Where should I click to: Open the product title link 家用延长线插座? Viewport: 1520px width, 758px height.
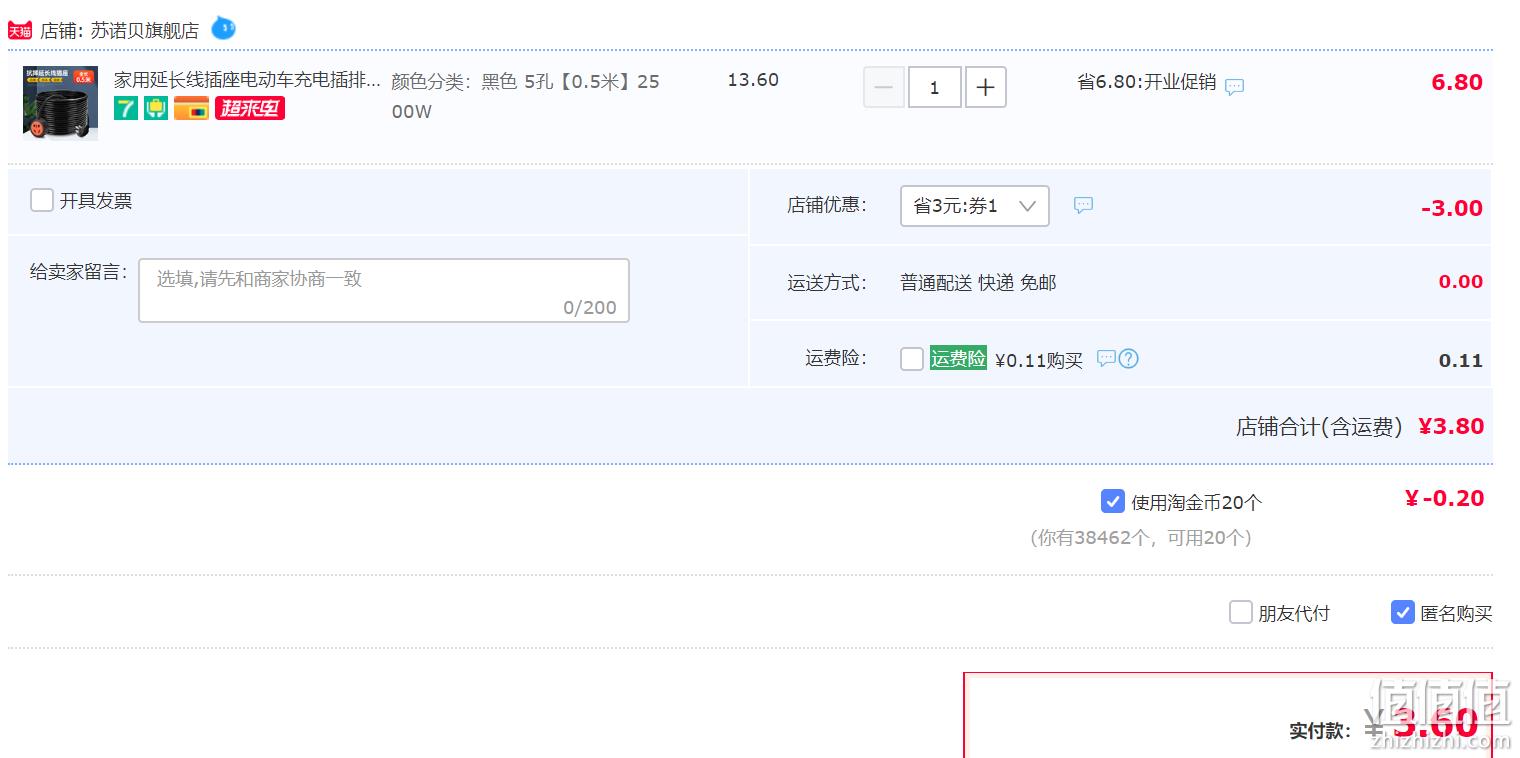point(248,80)
